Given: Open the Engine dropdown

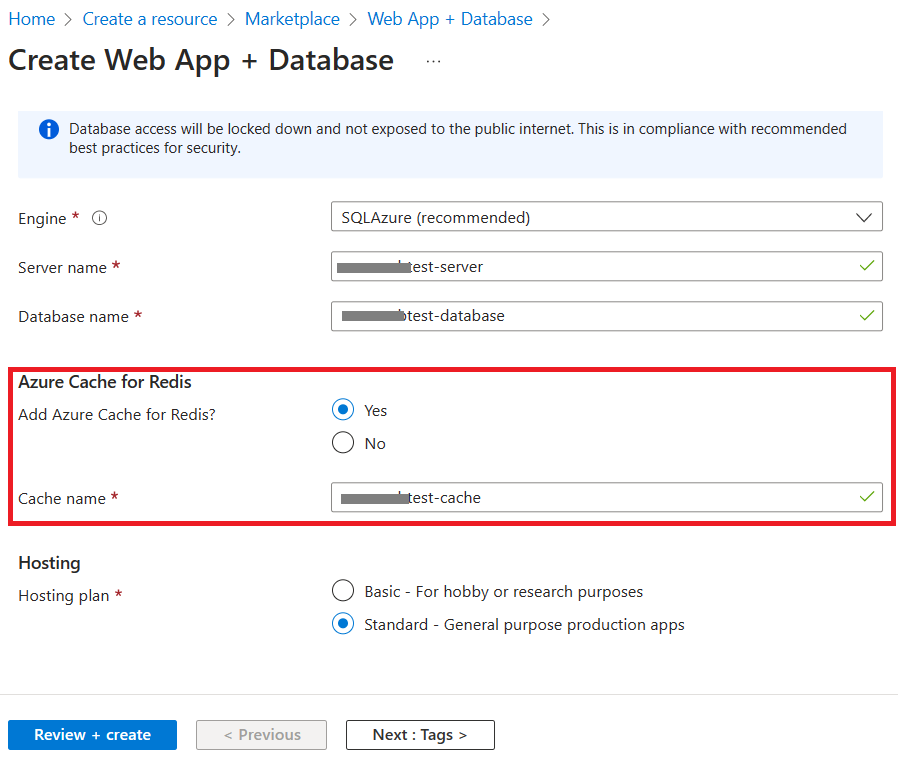Looking at the screenshot, I should point(606,217).
